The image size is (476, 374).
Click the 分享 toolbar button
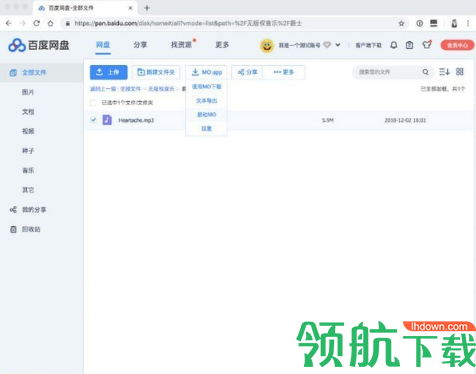coord(247,72)
